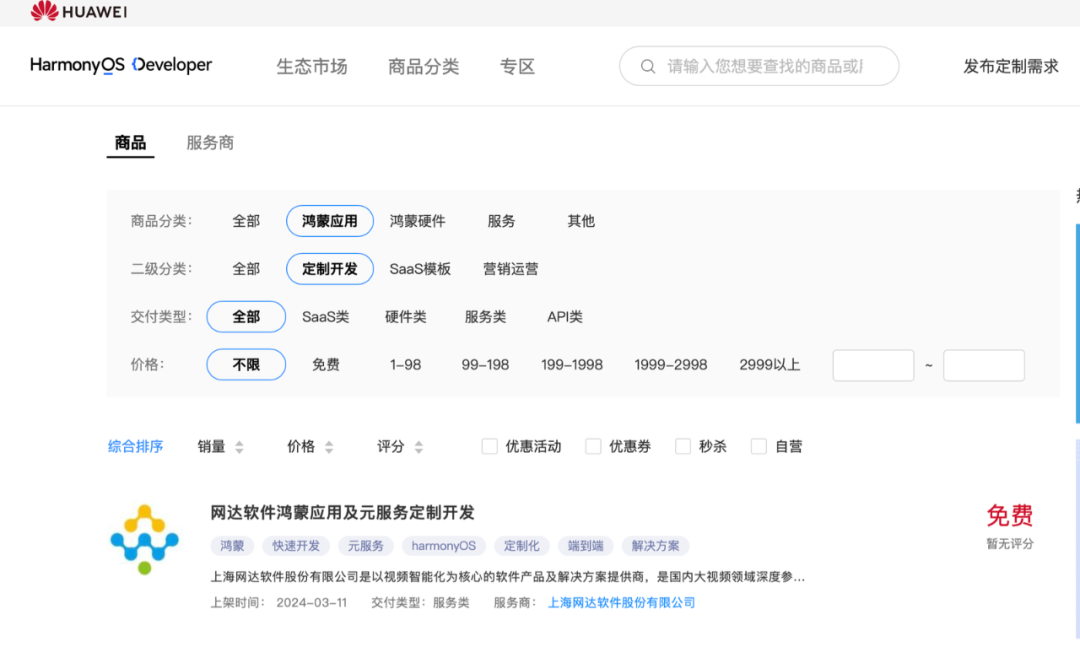Select 全部 in 交付类型 row

click(x=246, y=317)
